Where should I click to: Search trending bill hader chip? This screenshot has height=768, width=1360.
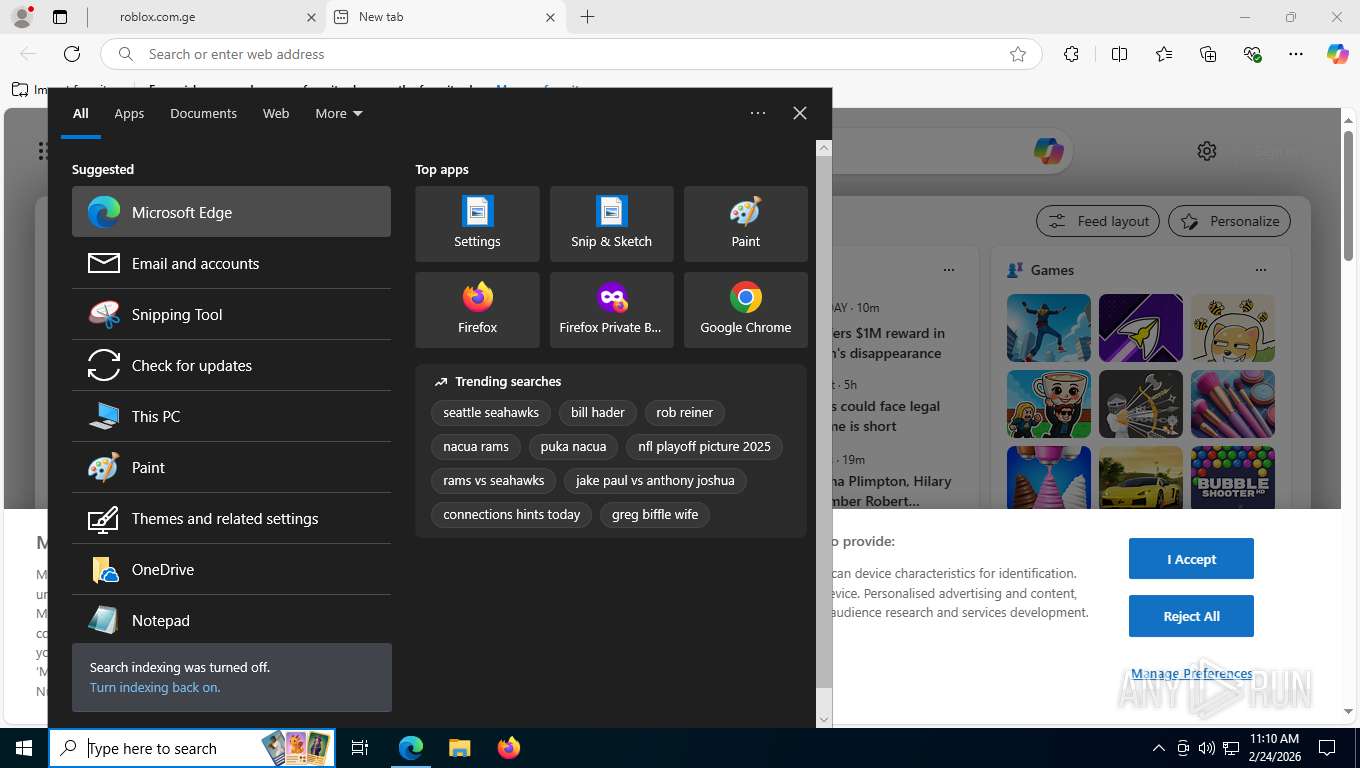click(598, 412)
